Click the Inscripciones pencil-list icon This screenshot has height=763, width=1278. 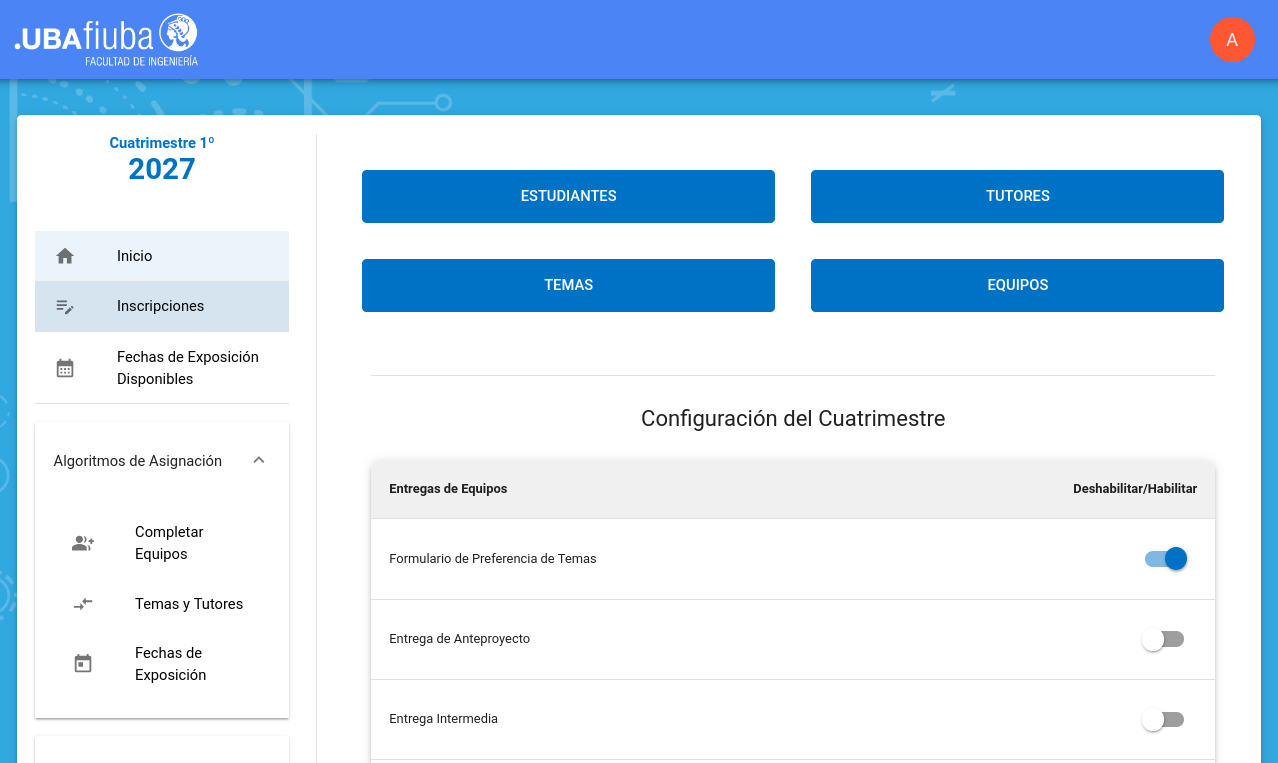click(x=65, y=307)
